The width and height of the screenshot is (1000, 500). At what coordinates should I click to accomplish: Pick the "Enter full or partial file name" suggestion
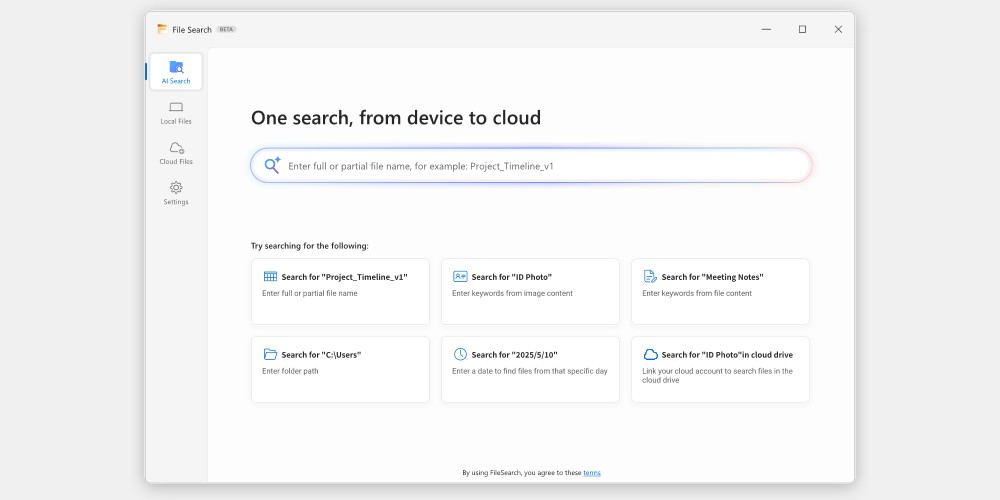click(x=340, y=291)
